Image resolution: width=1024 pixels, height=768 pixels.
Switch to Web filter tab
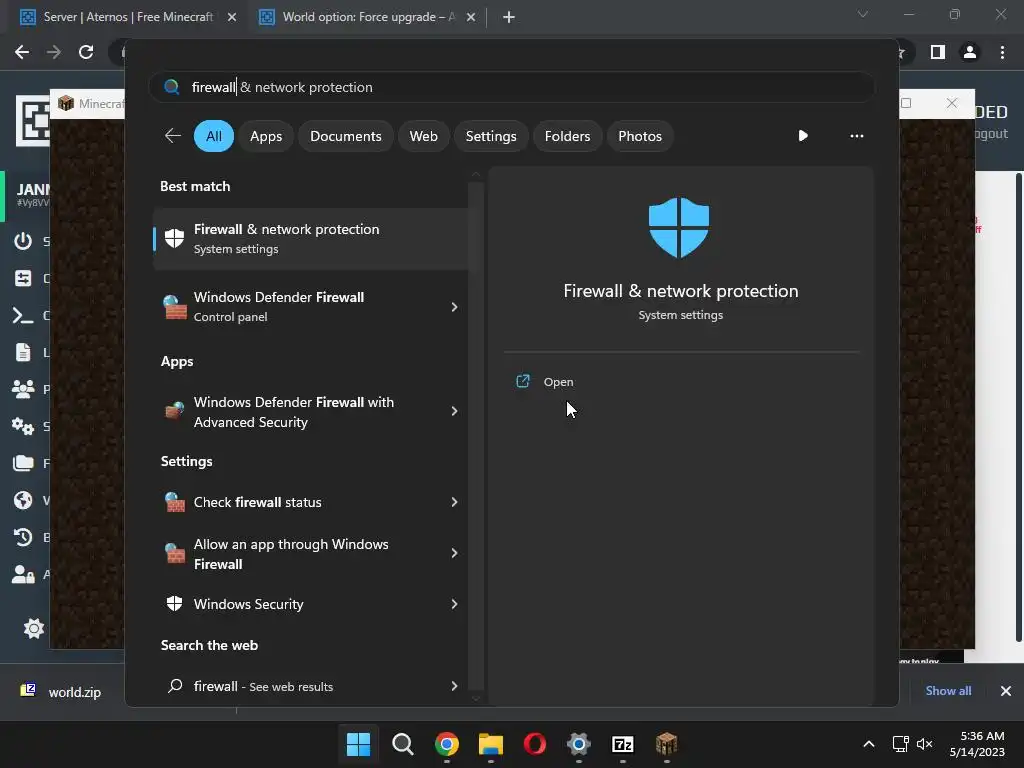click(423, 136)
